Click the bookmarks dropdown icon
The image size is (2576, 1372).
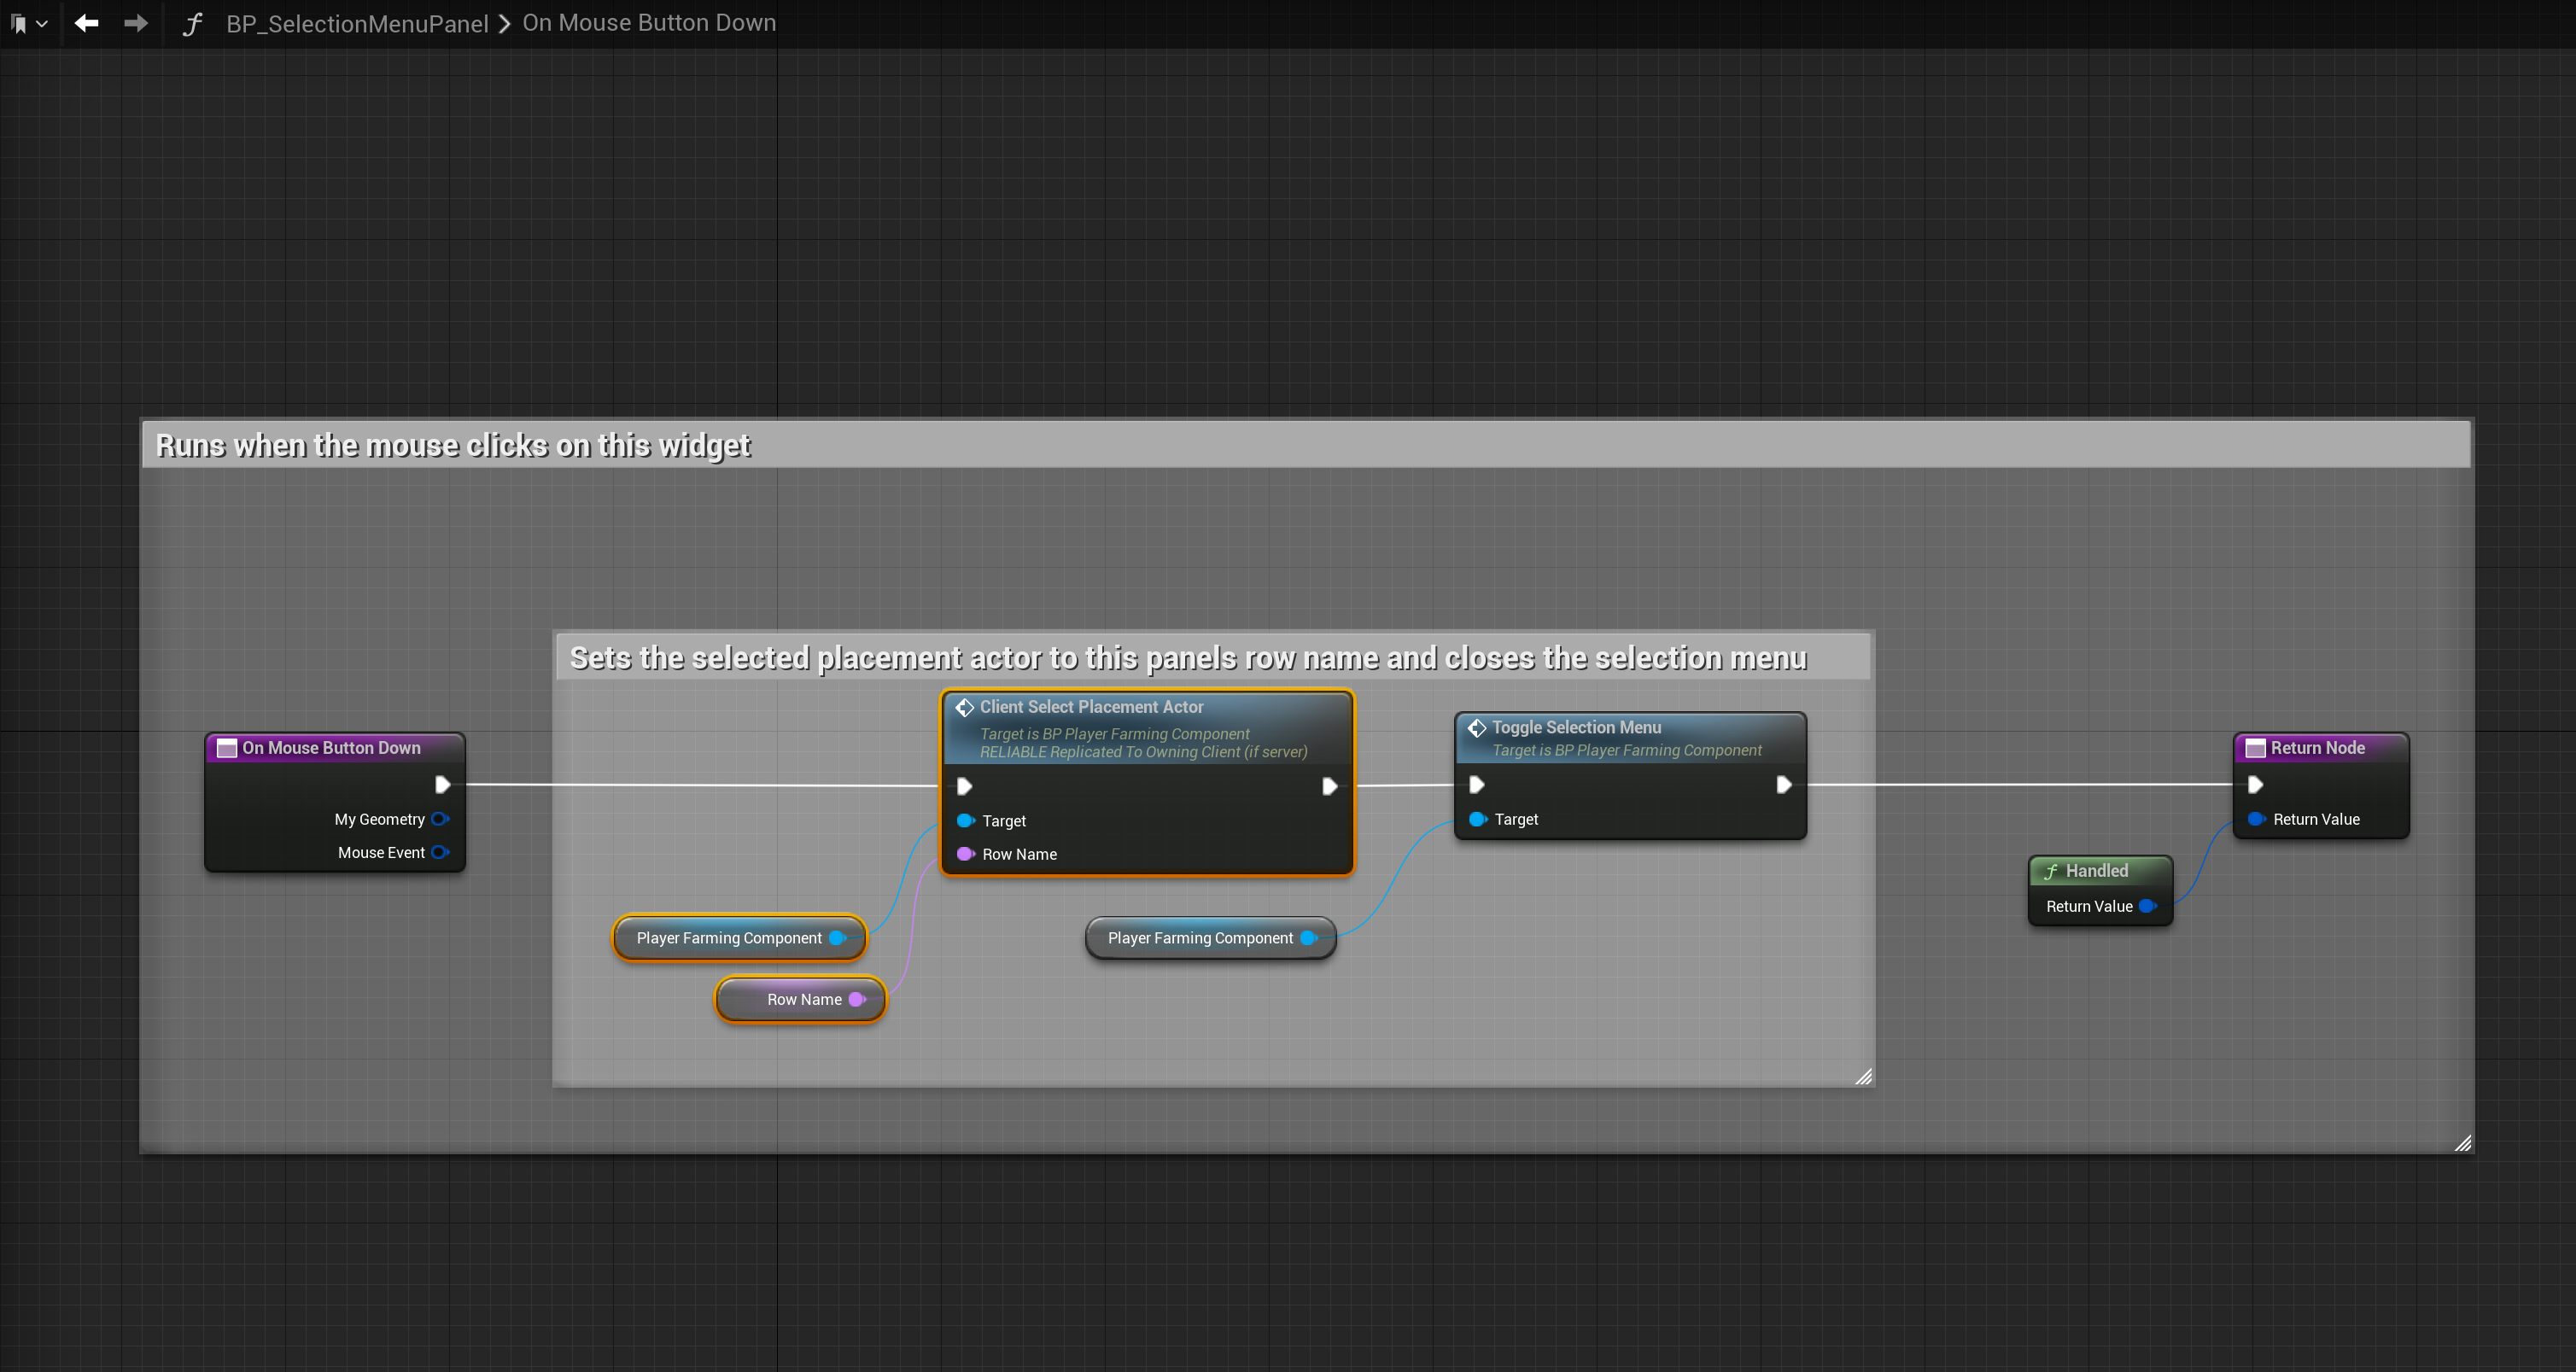tap(27, 23)
